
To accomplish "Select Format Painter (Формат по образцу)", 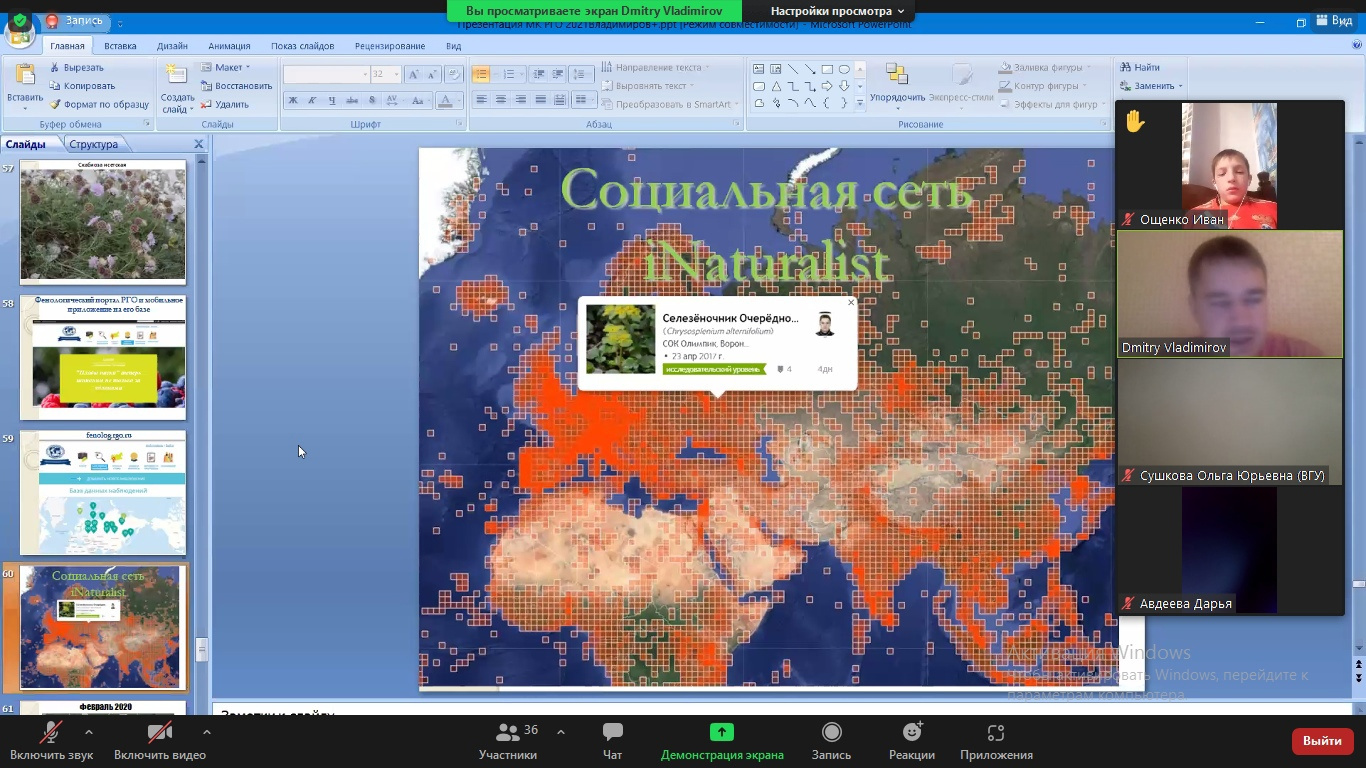I will [98, 104].
